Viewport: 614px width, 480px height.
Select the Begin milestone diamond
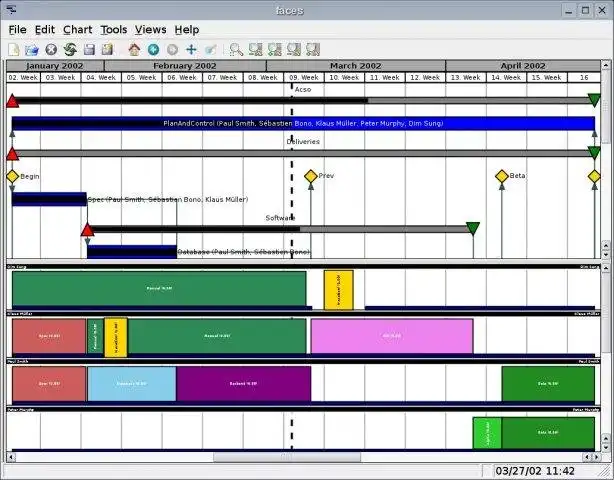pyautogui.click(x=13, y=177)
